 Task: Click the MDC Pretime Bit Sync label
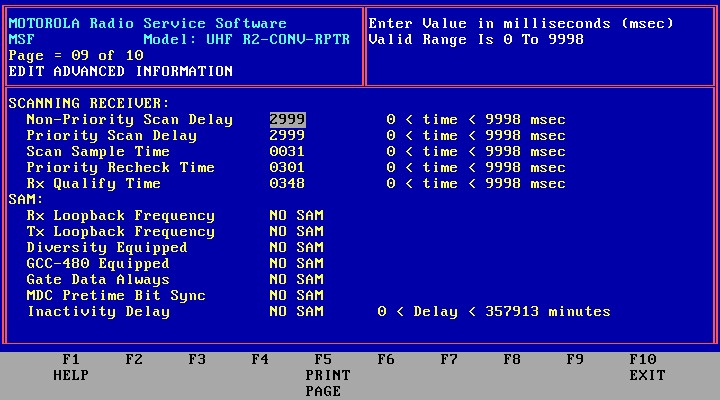tap(116, 295)
